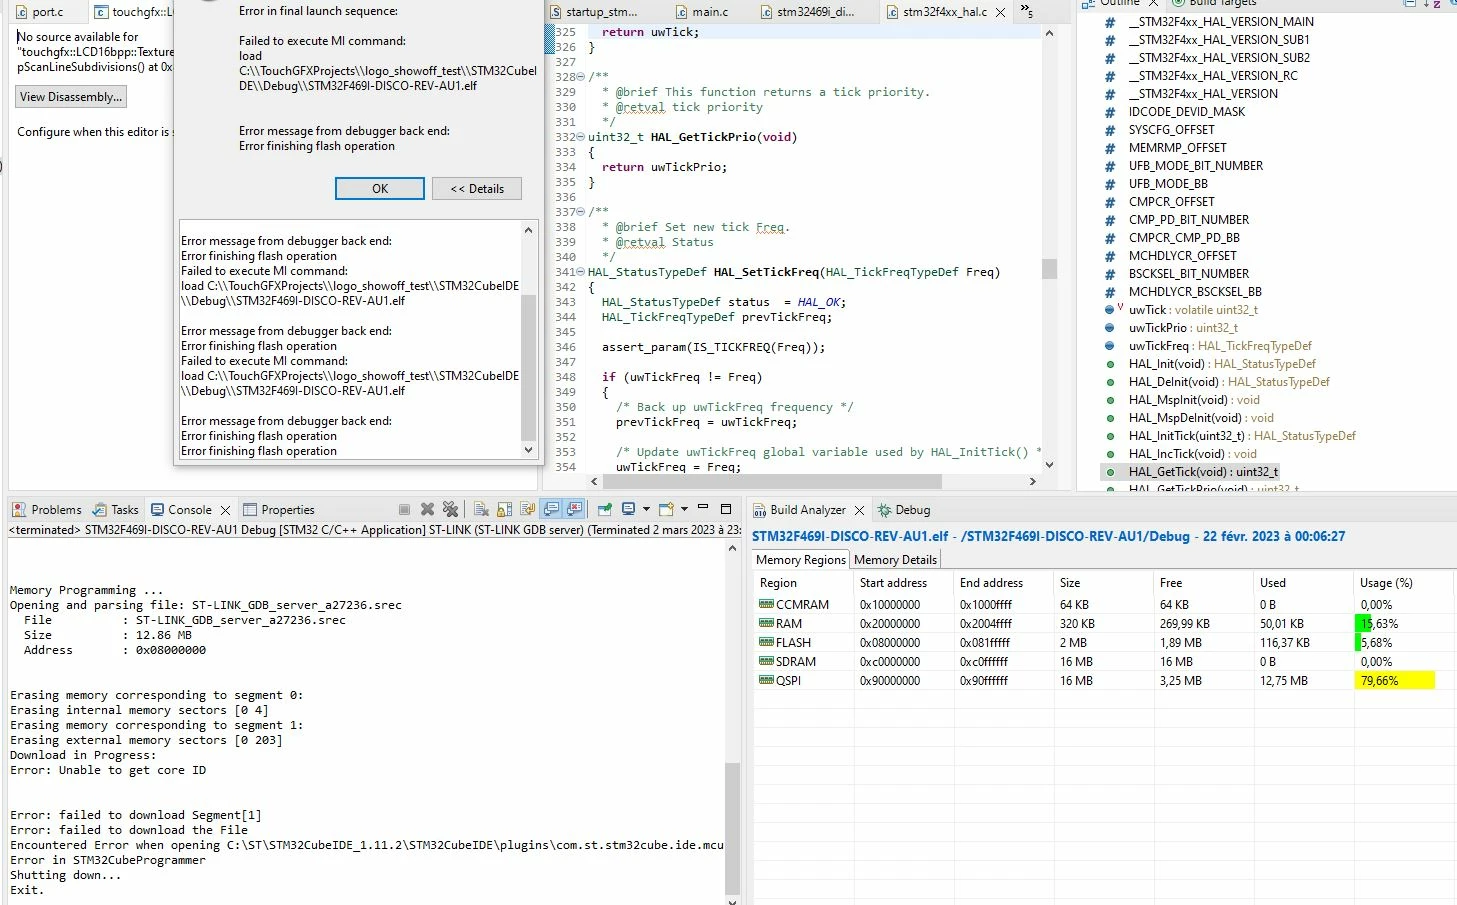This screenshot has width=1457, height=905.
Task: Click the Word Wrap icon in Console toolbar
Action: [x=527, y=509]
